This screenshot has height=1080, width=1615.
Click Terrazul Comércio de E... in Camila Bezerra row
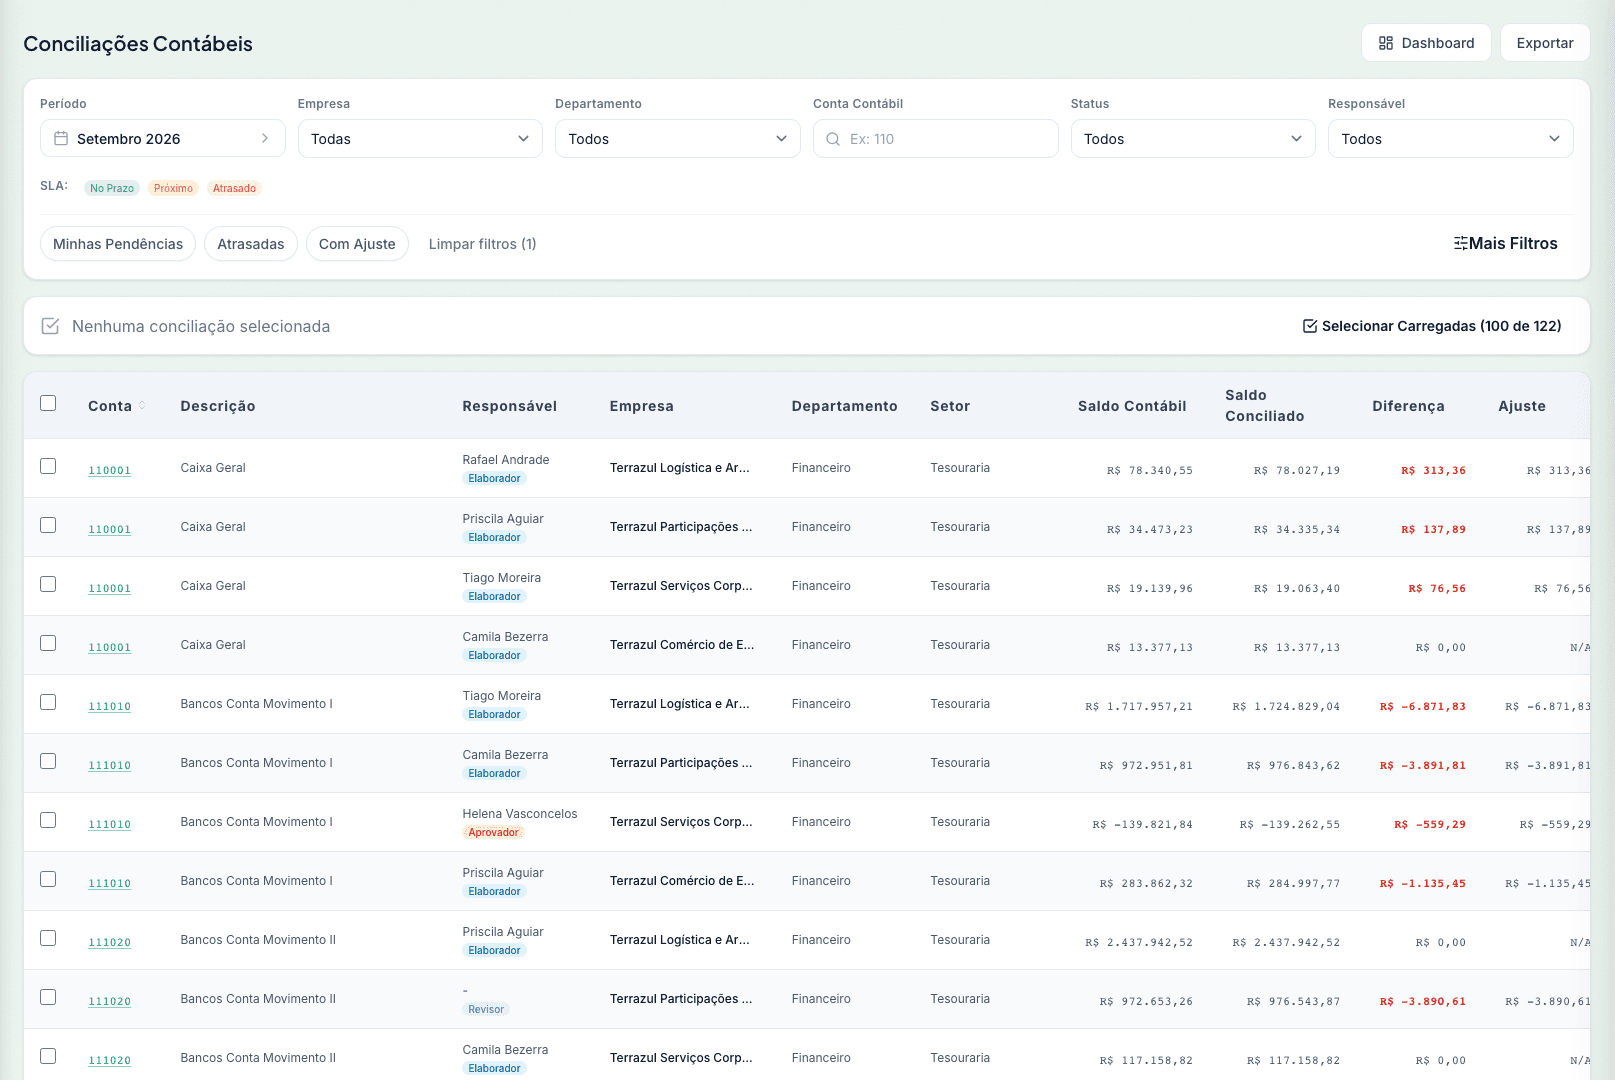pos(682,645)
